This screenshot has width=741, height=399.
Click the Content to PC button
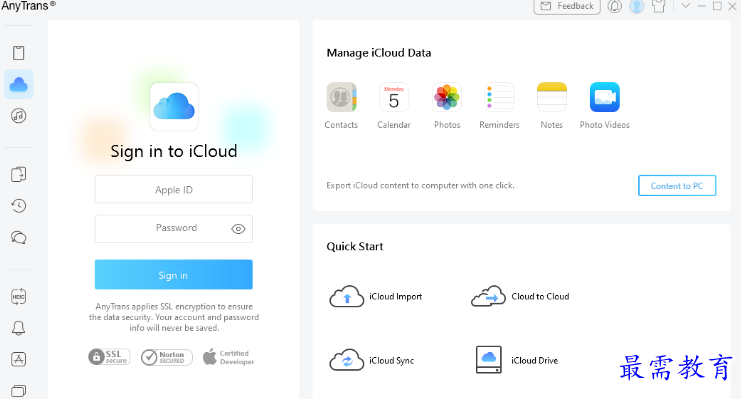[x=677, y=186]
